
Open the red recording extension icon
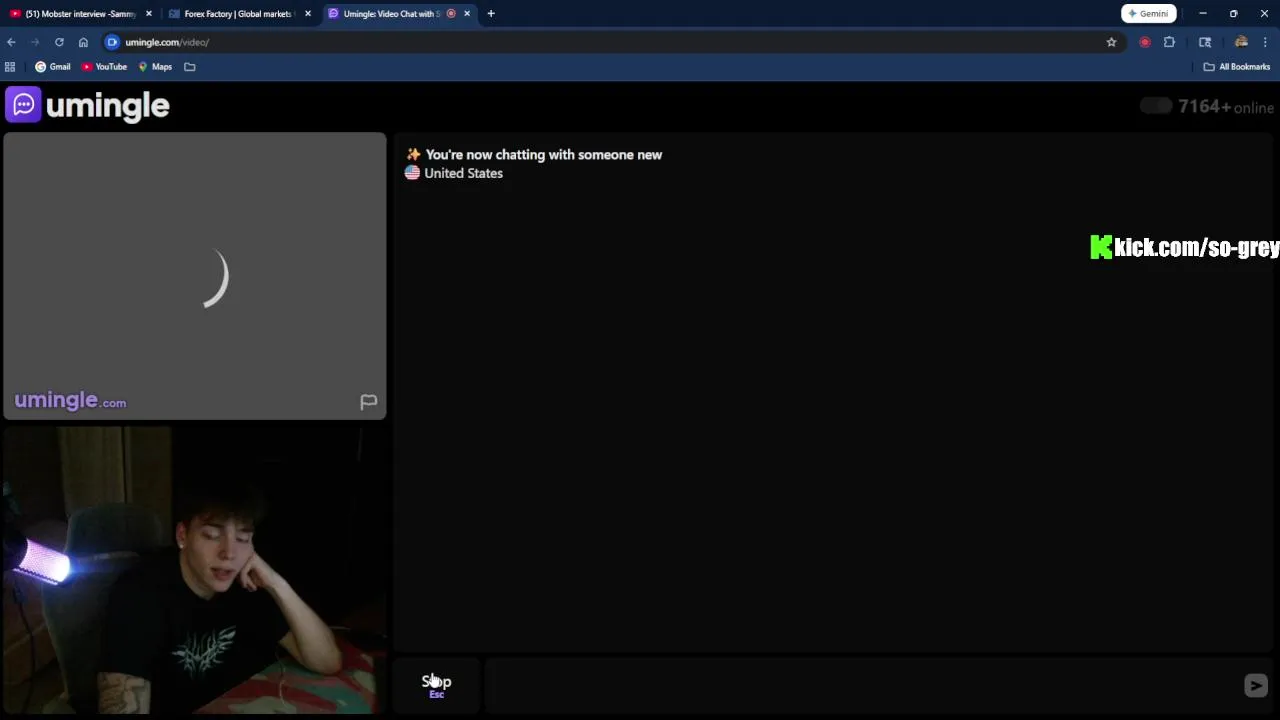(1145, 42)
